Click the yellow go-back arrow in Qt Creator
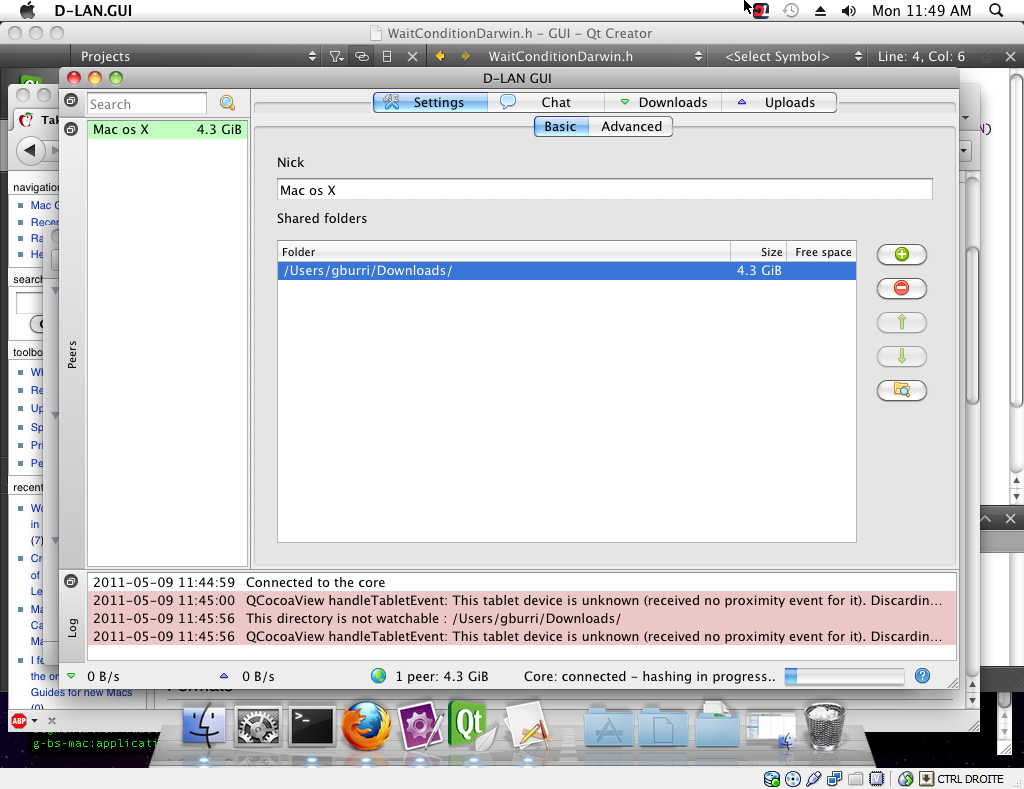The image size is (1024, 789). 440,56
